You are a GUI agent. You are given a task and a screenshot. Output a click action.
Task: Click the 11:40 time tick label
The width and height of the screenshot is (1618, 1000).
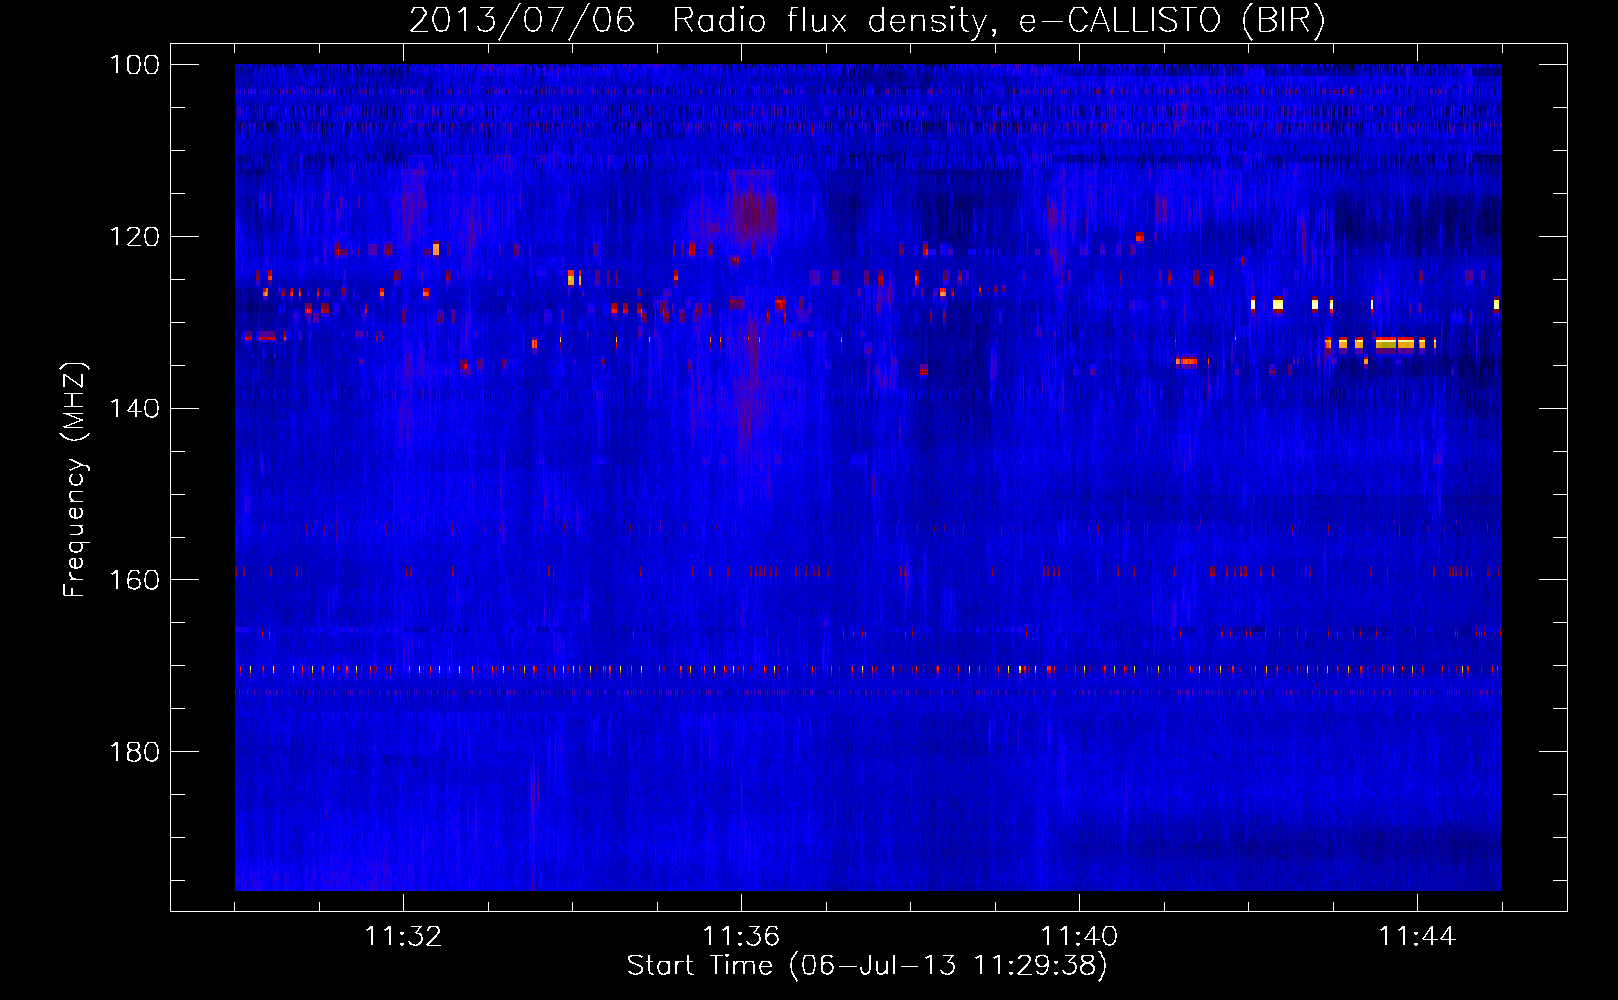(x=1079, y=937)
